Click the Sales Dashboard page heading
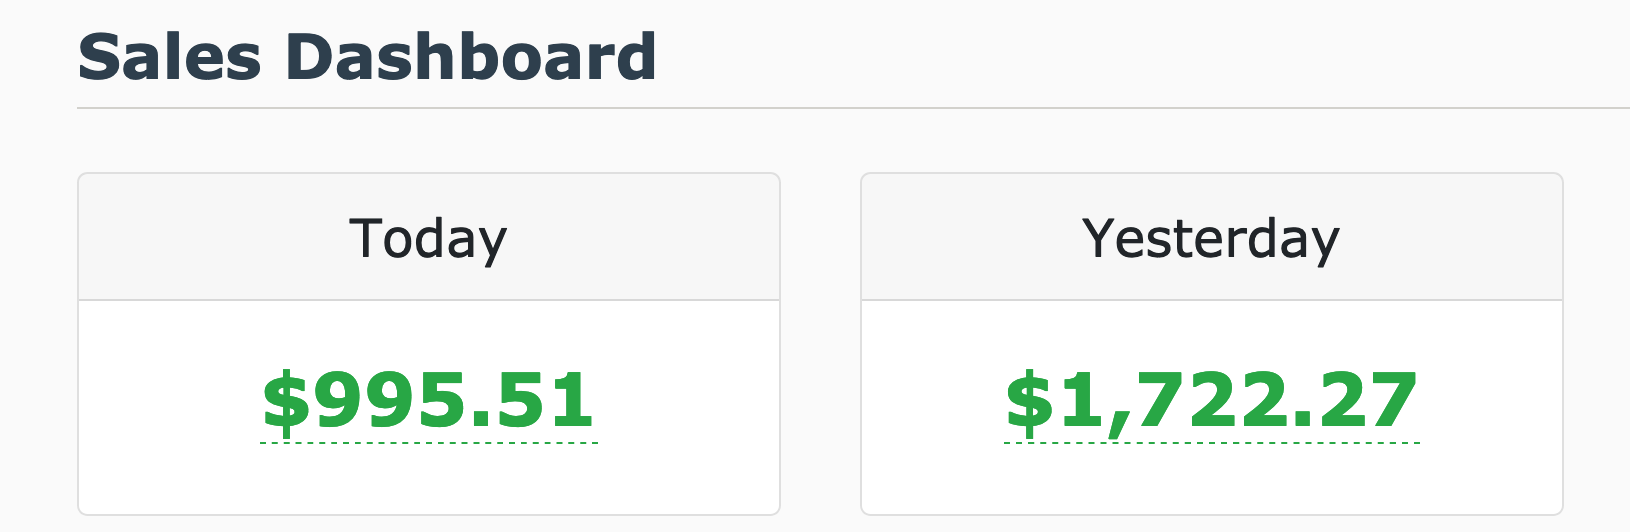 367,57
